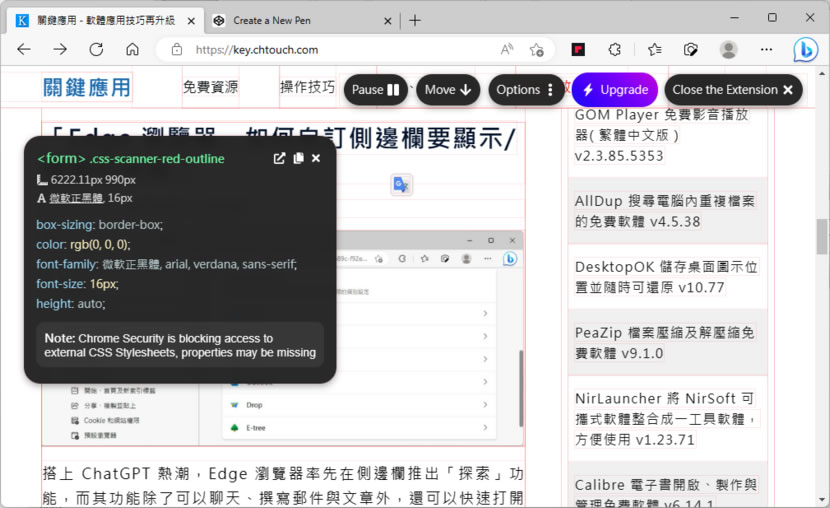Open the 免費資源 navigation menu

point(211,87)
